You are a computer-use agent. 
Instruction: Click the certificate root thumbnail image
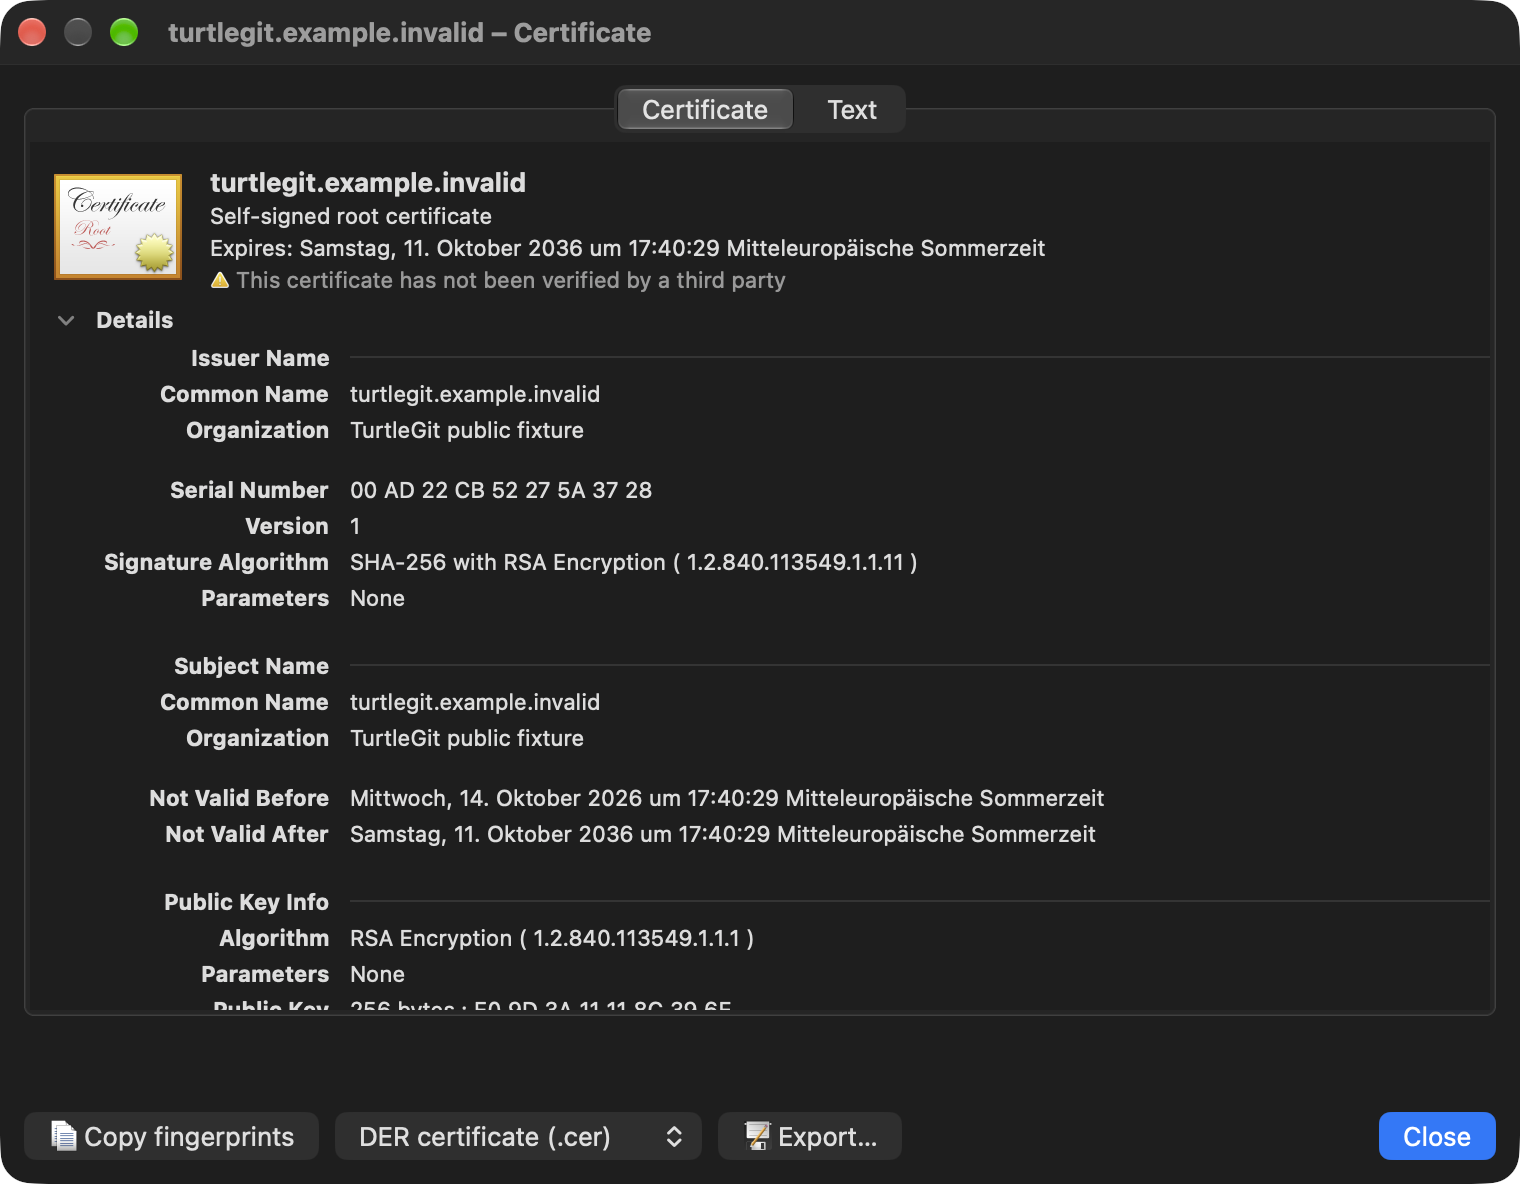pos(118,227)
